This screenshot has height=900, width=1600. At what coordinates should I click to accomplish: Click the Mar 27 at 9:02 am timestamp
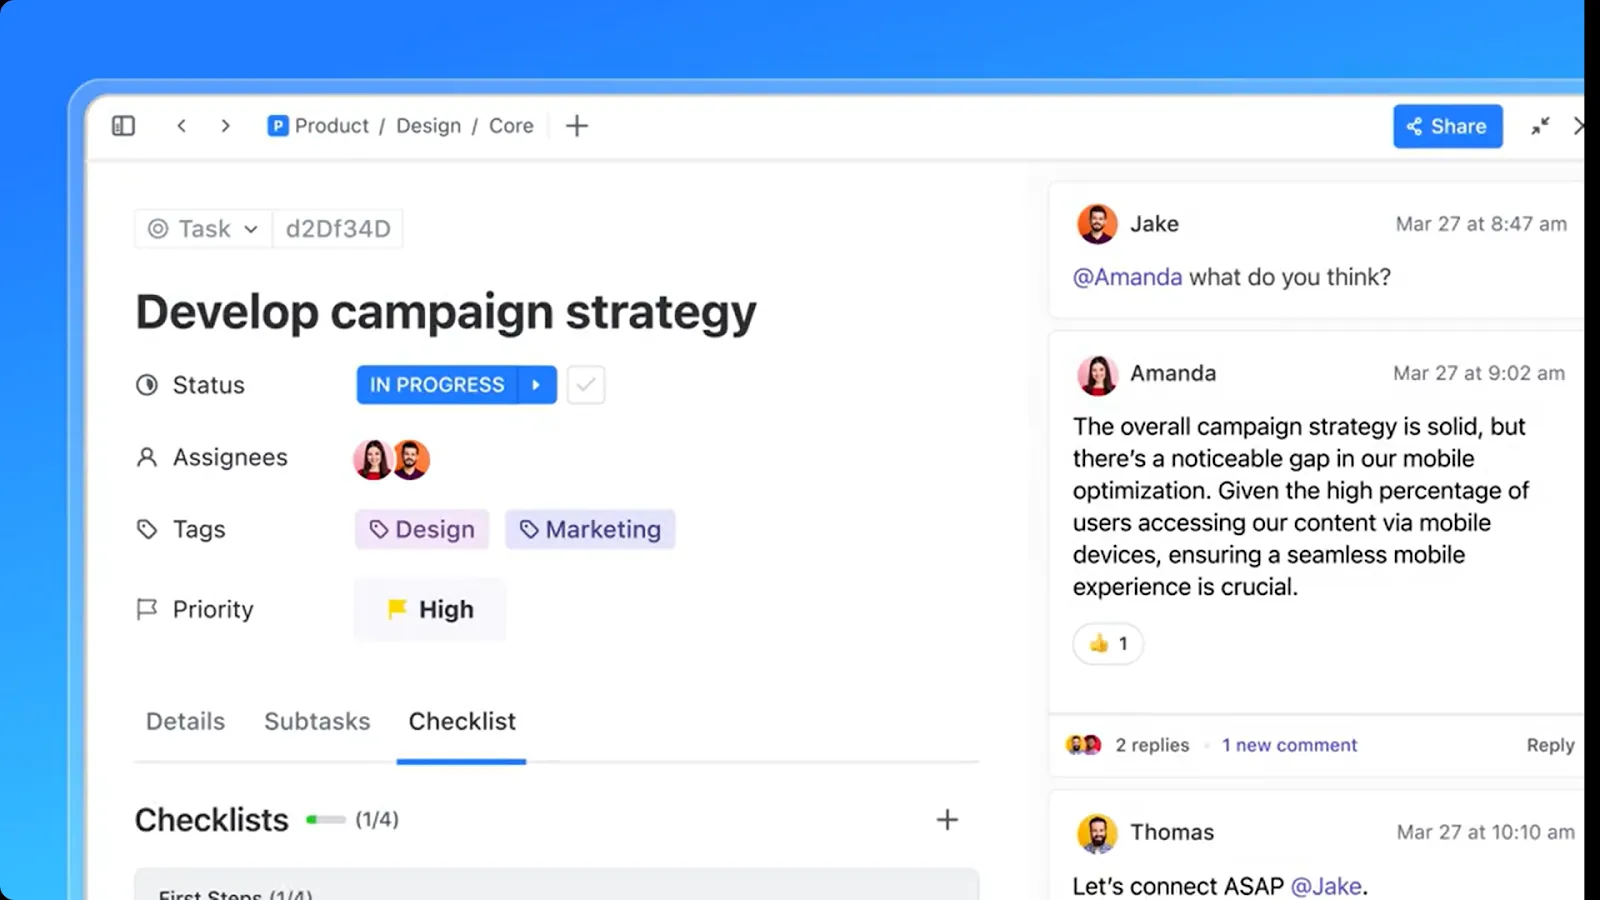coord(1479,373)
